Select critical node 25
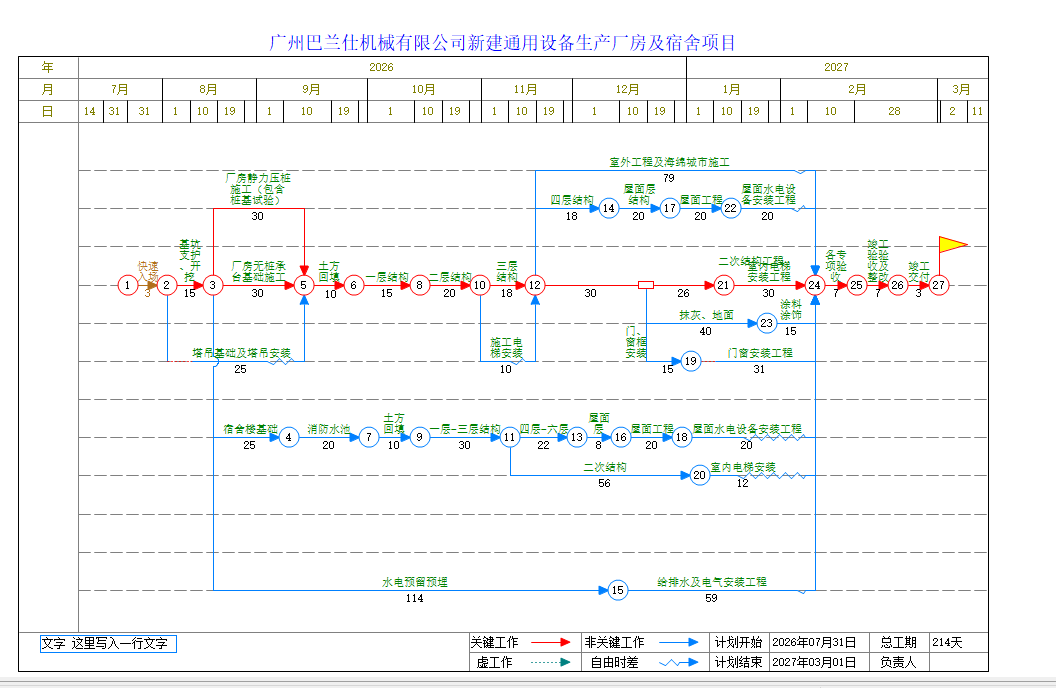Screen dimensions: 1056x688 tap(857, 285)
